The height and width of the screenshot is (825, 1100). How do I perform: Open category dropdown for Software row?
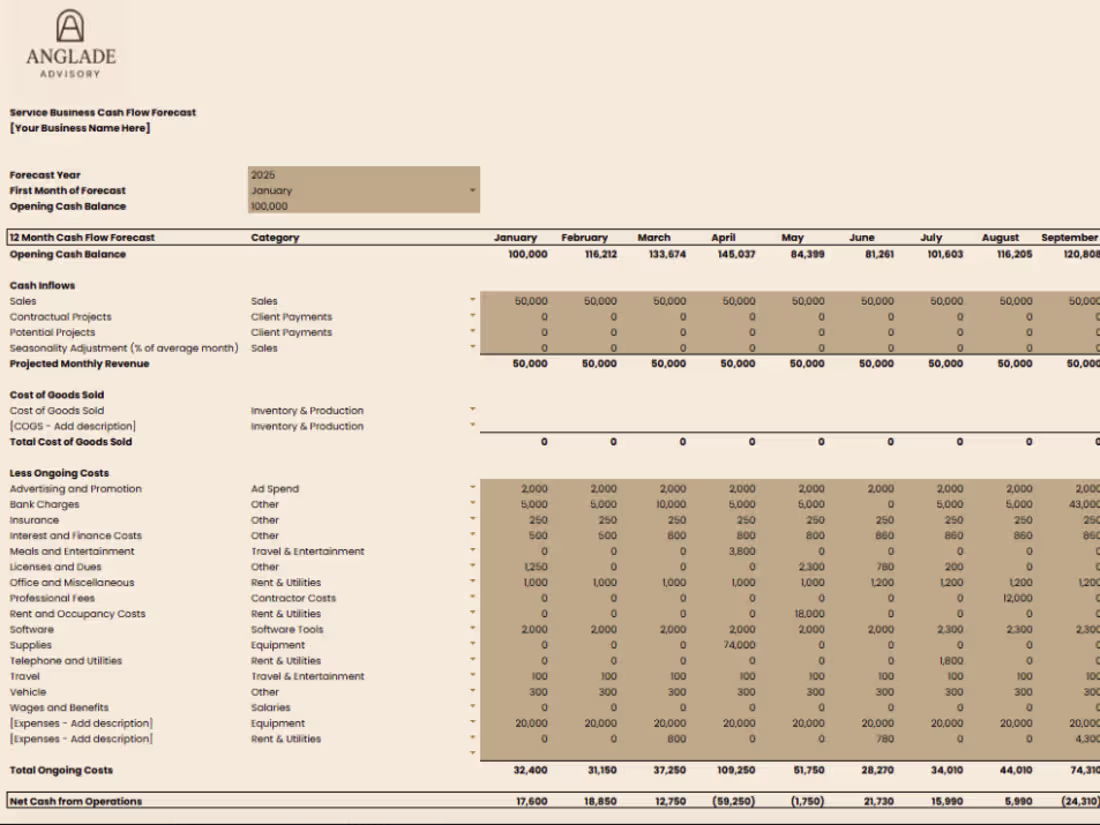pos(473,628)
